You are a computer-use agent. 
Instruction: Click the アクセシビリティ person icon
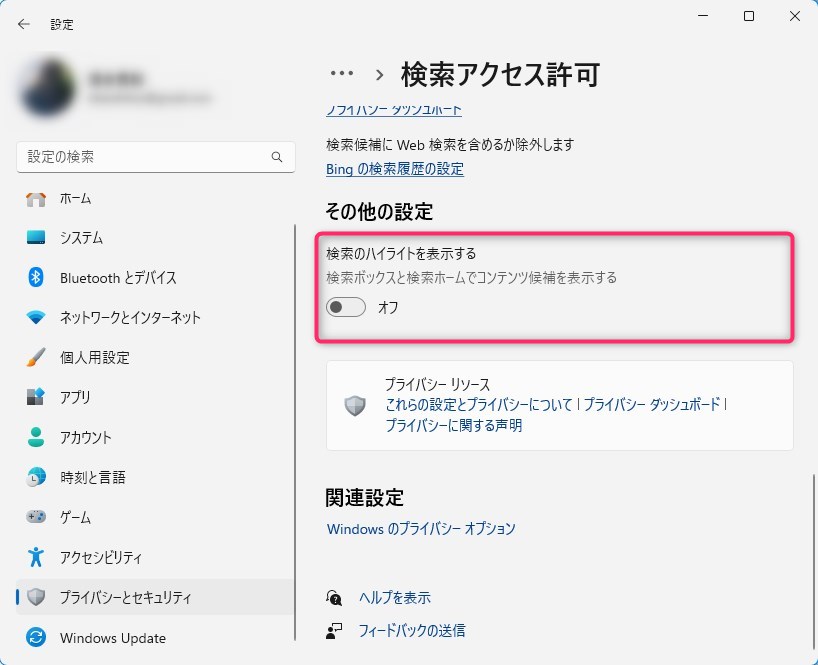point(36,557)
